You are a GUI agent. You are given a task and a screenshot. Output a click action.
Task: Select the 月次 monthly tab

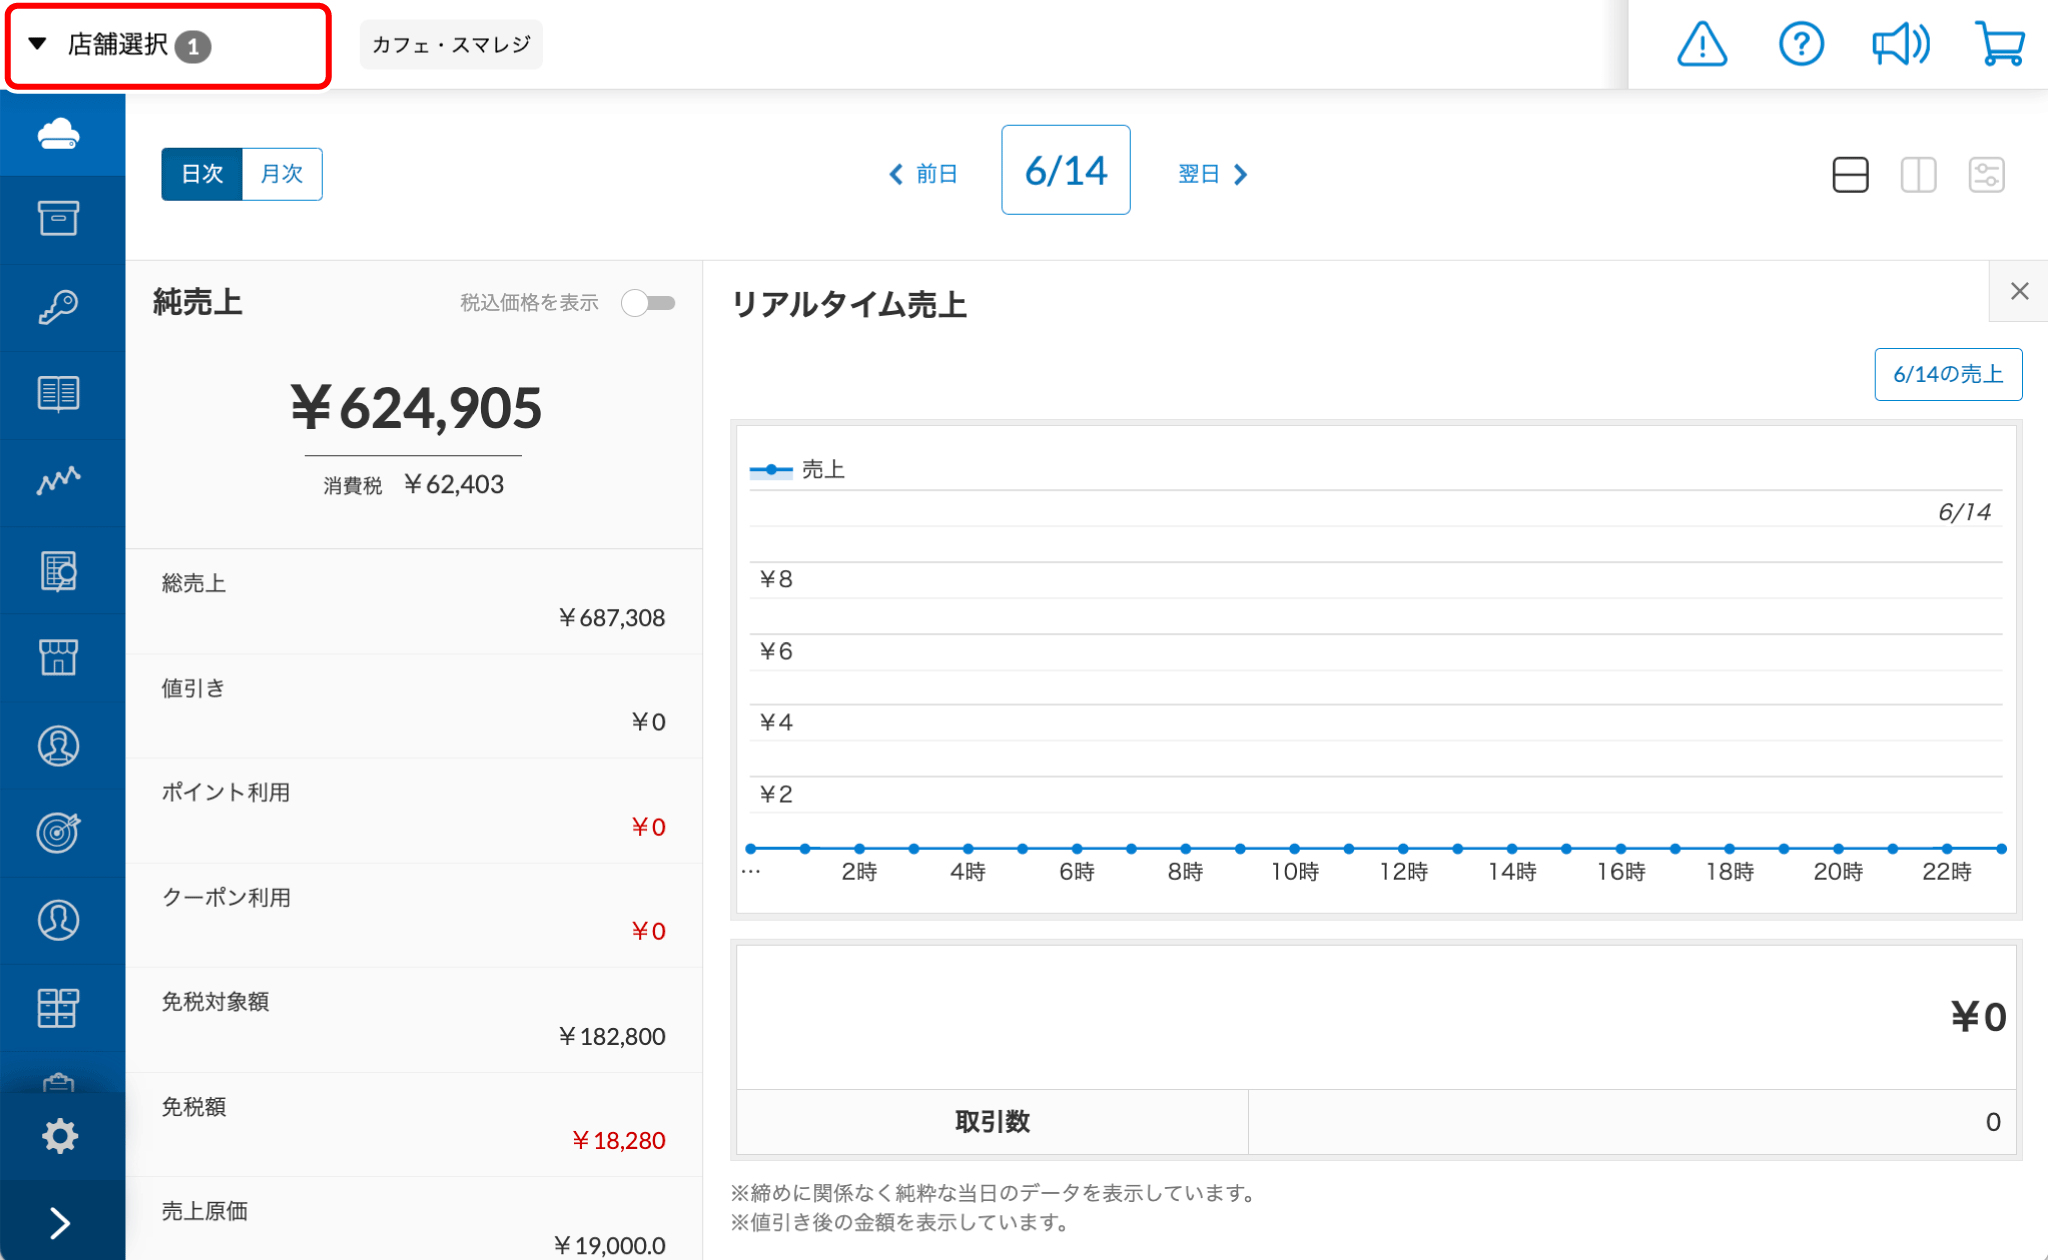281,174
